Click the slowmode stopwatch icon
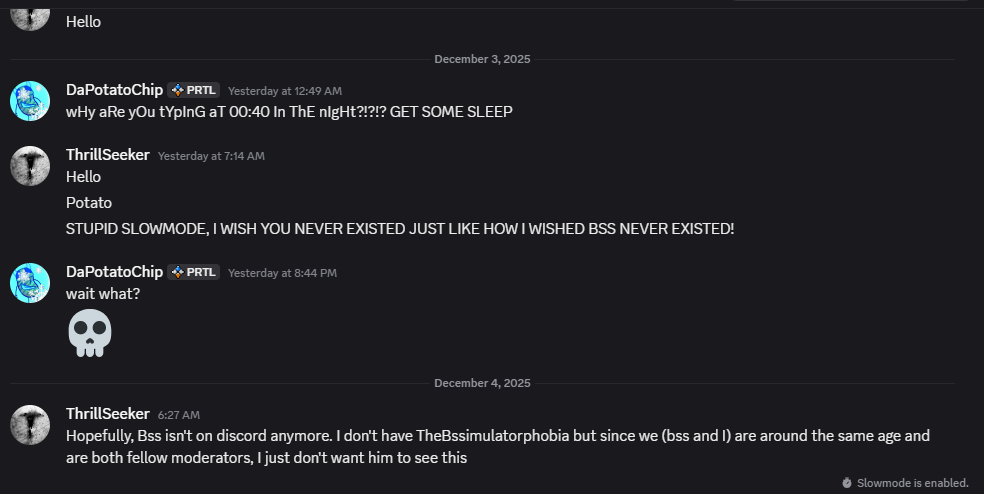The image size is (984, 494). [x=846, y=482]
